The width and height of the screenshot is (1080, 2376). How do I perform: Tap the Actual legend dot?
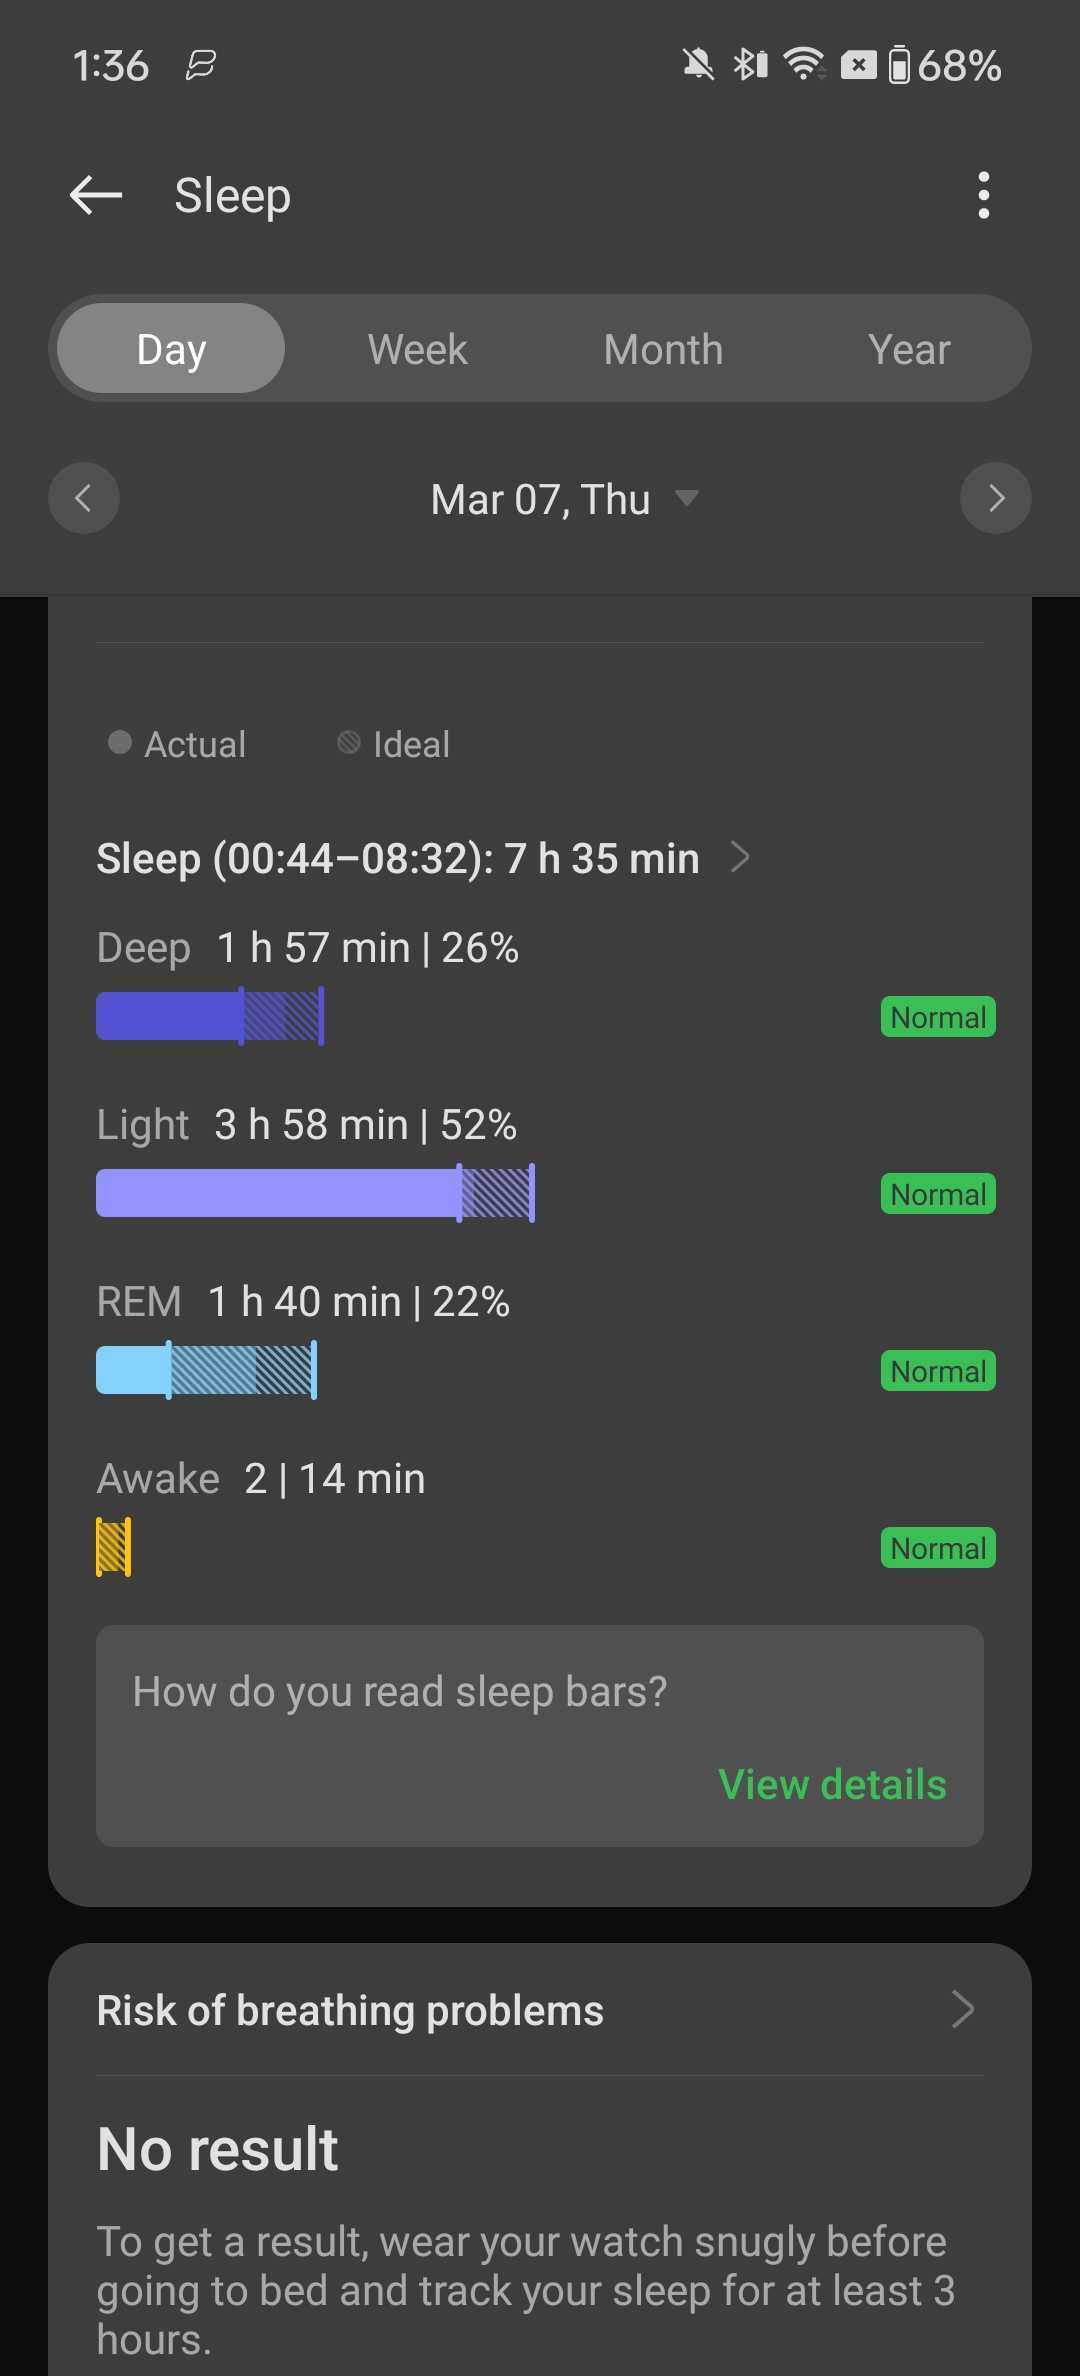(120, 742)
